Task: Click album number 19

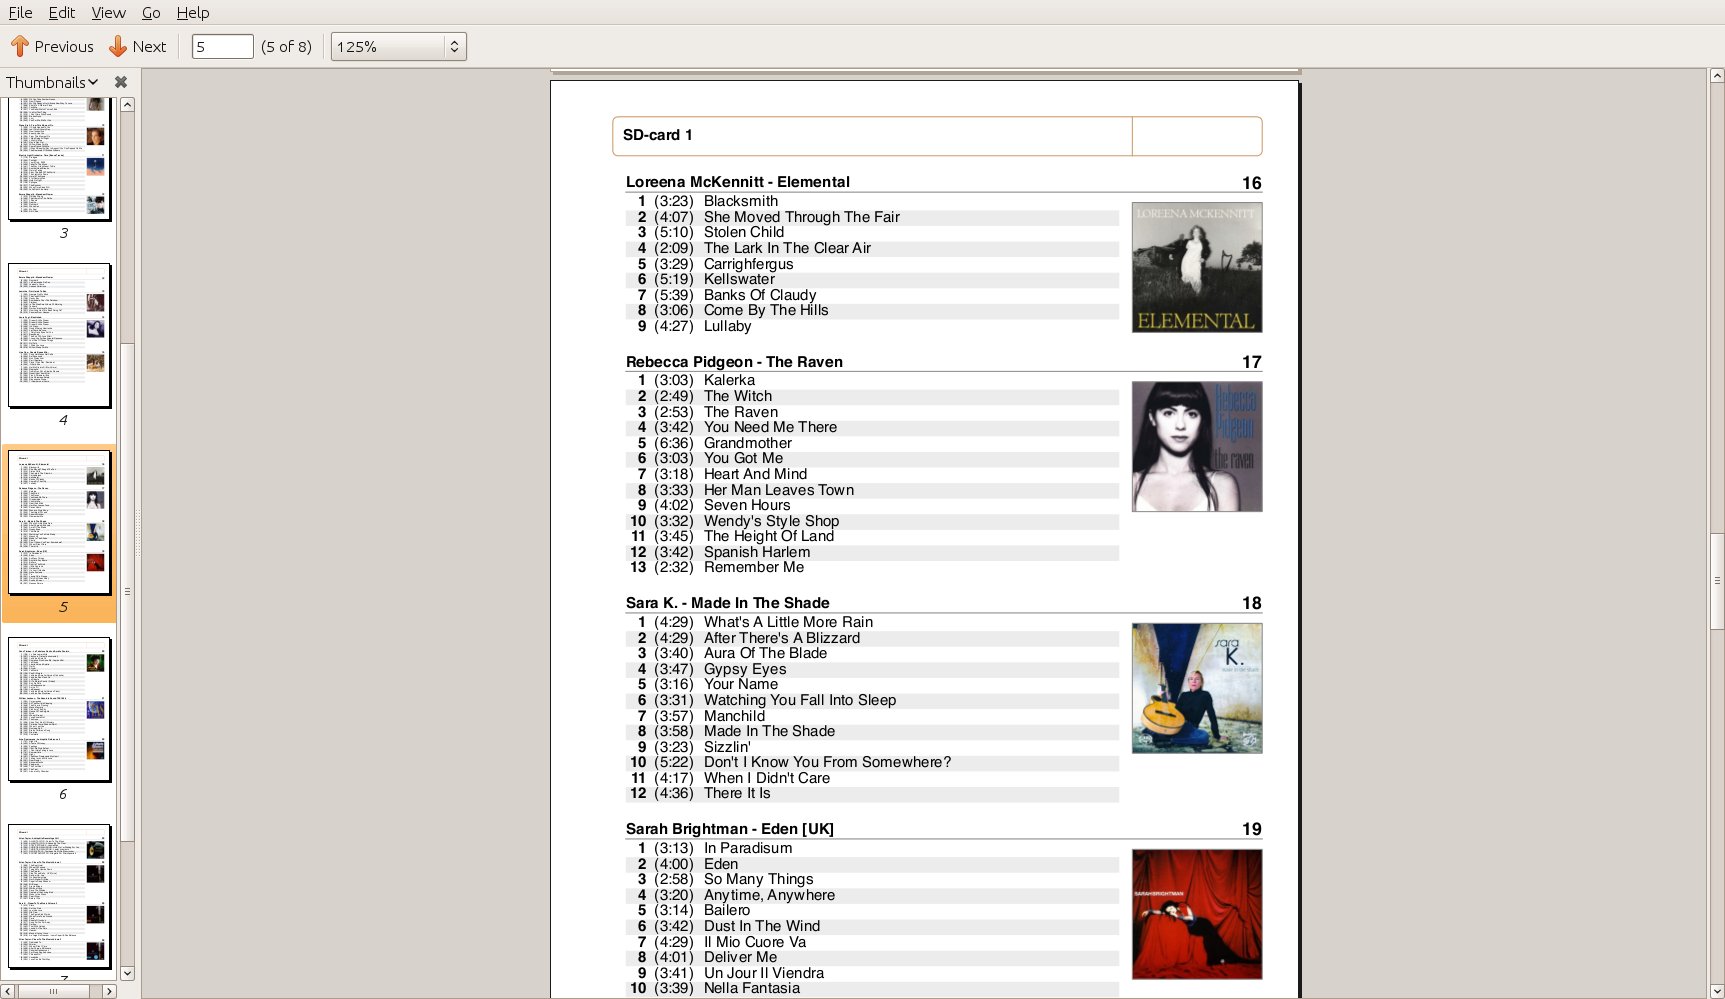Action: tap(1251, 829)
